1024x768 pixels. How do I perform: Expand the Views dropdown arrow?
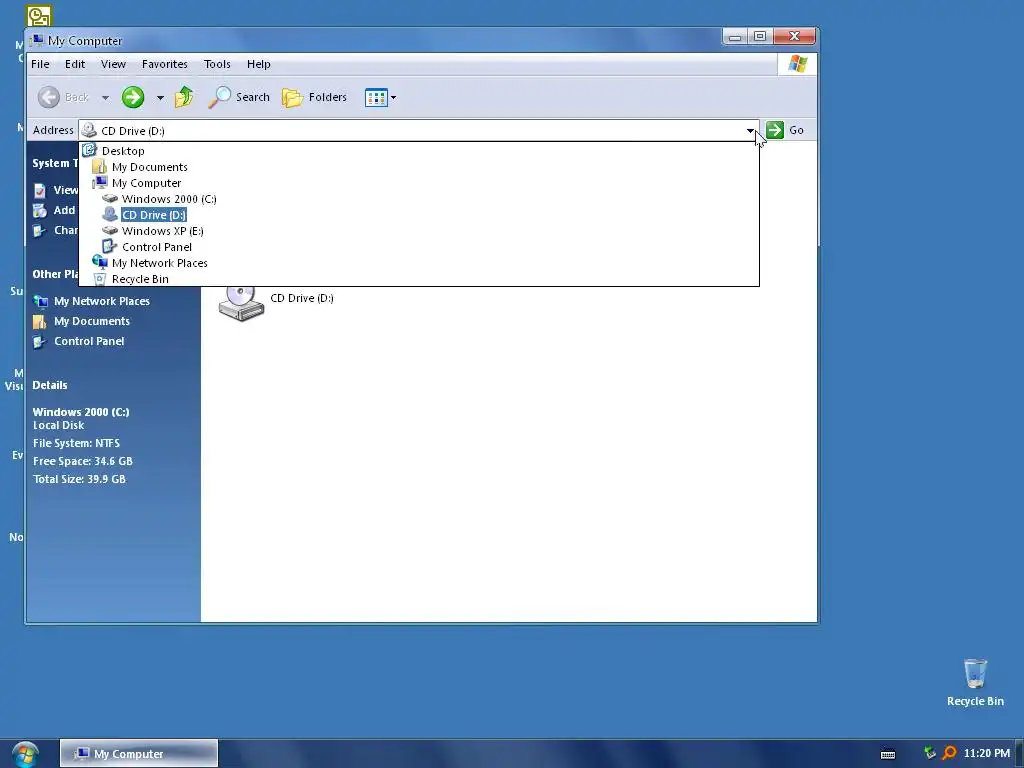click(393, 98)
